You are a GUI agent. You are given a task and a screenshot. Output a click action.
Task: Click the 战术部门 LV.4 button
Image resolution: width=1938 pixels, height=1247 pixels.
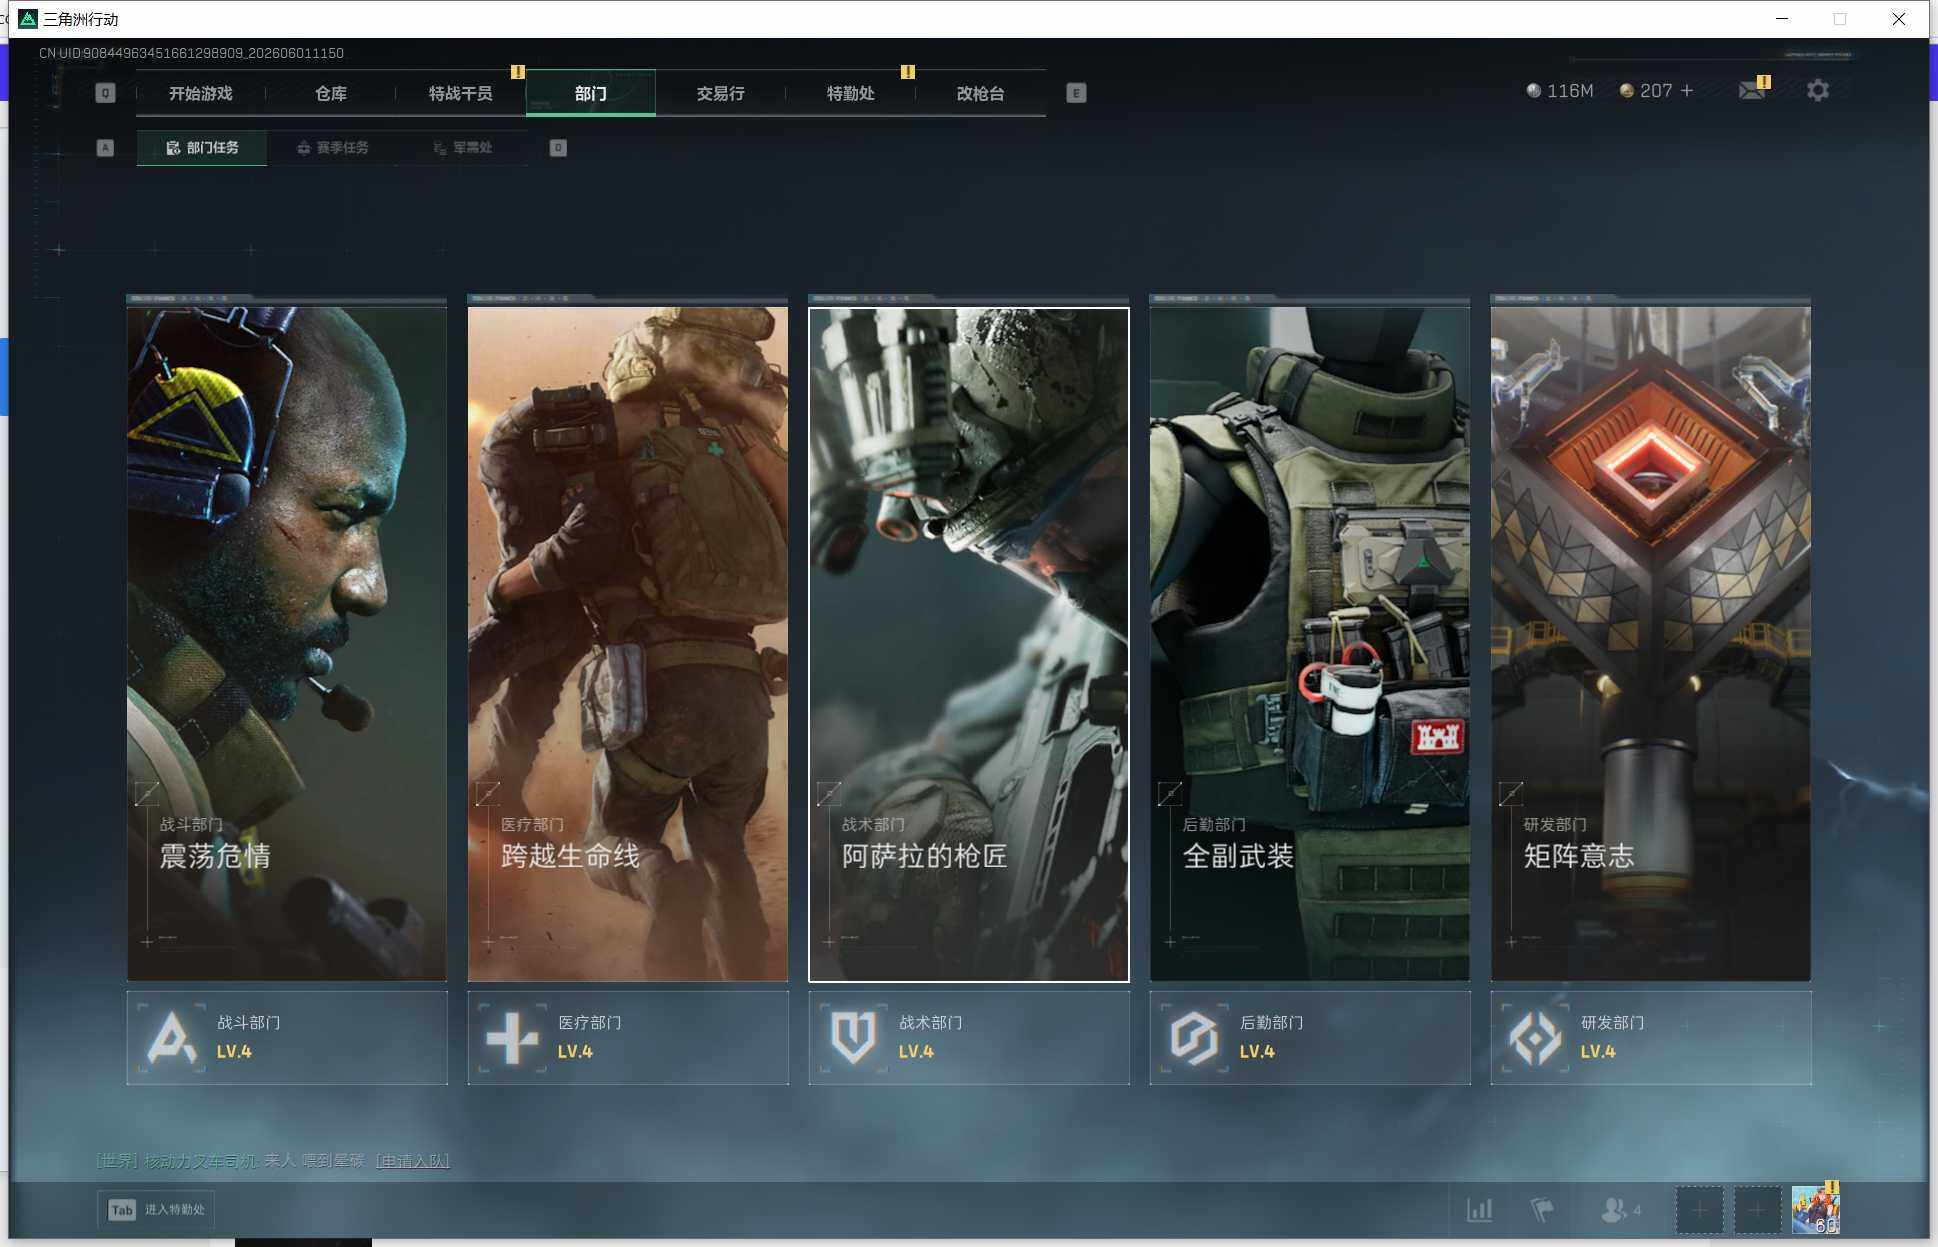969,1038
